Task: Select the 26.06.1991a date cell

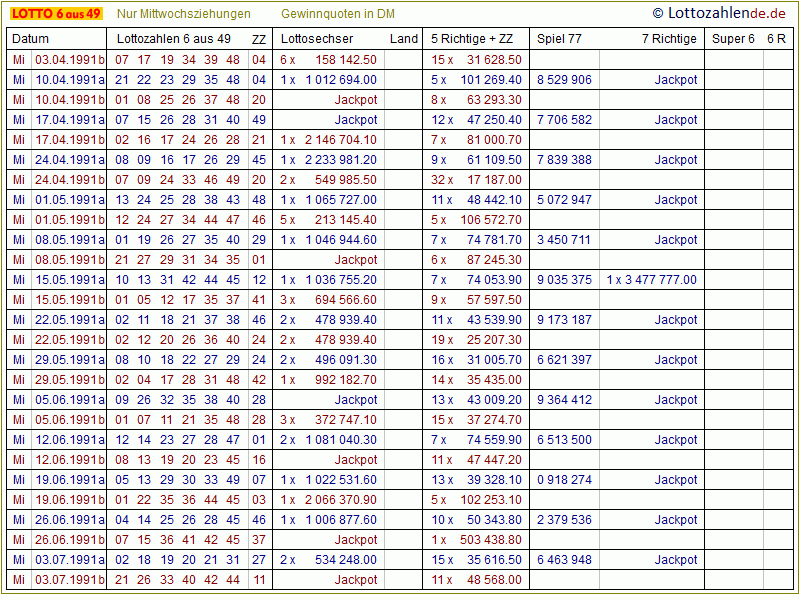Action: click(x=70, y=520)
